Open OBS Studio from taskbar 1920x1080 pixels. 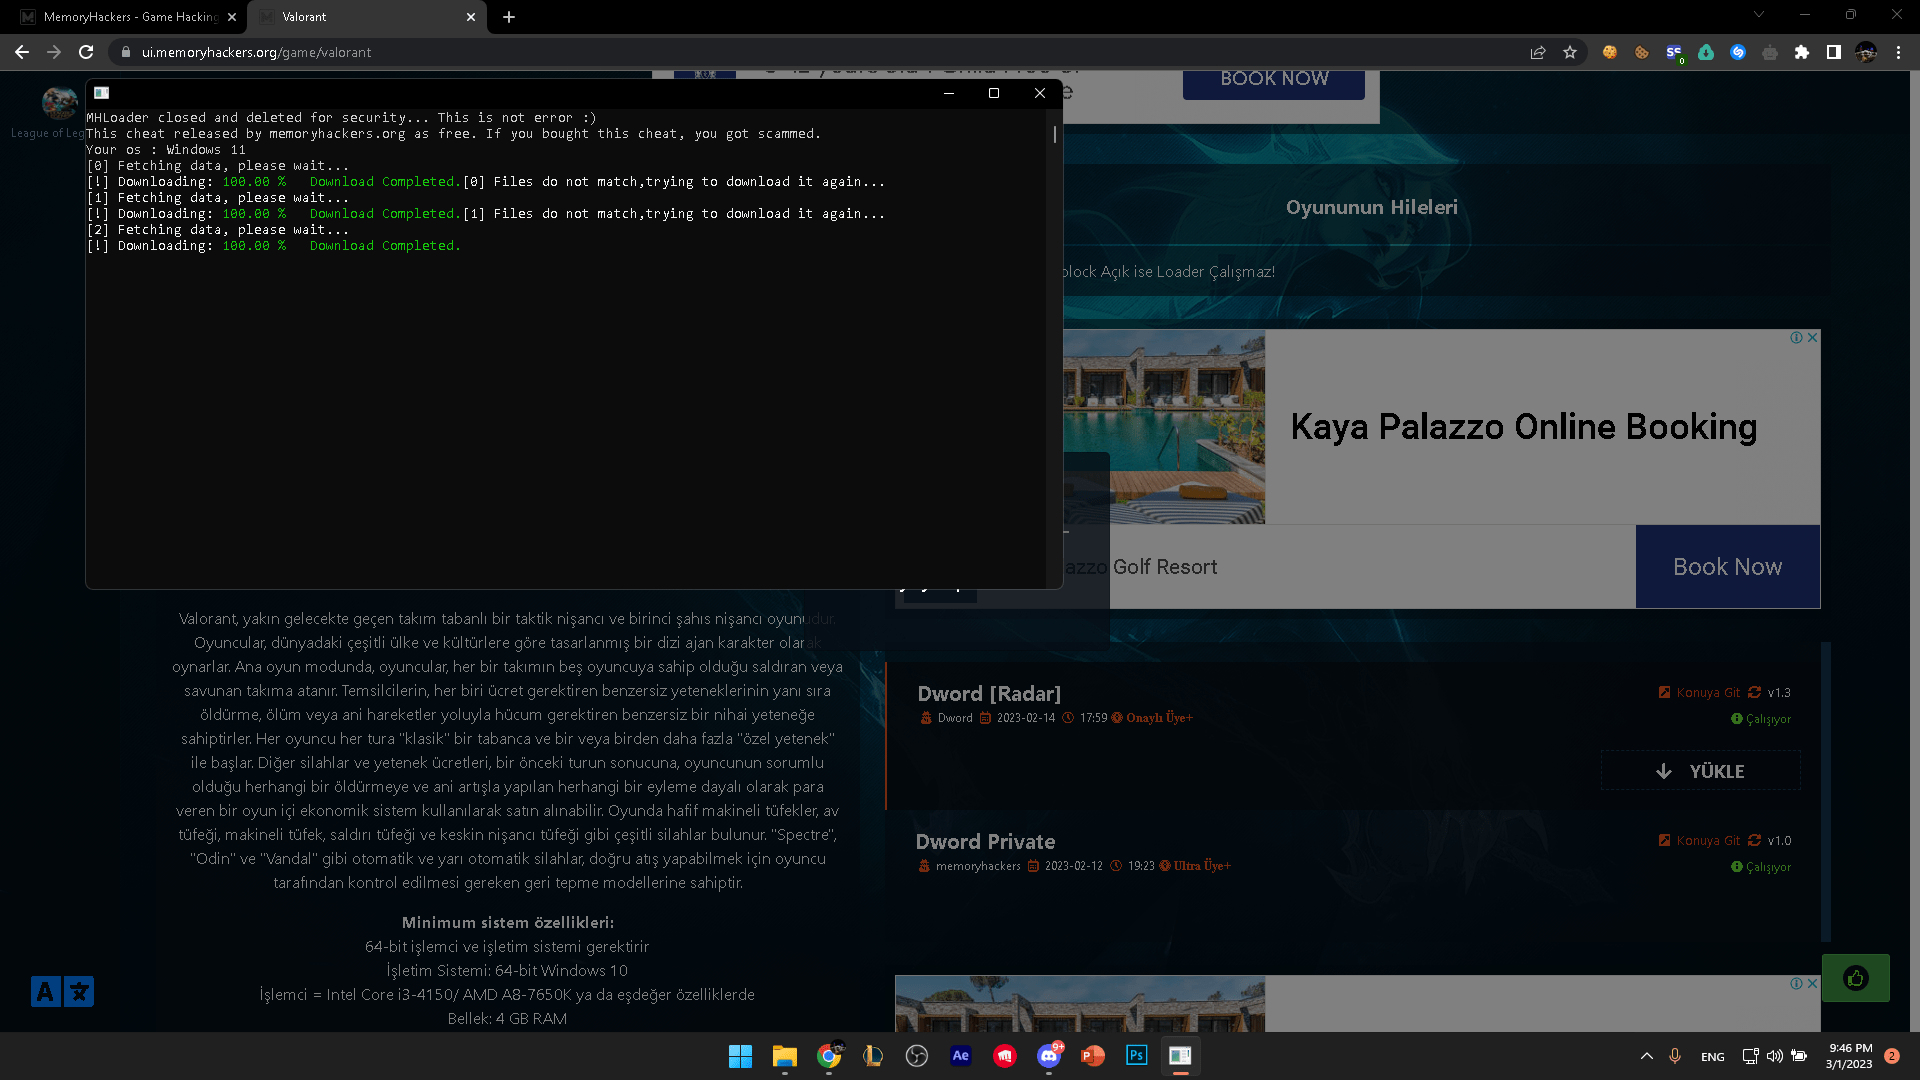(917, 1056)
